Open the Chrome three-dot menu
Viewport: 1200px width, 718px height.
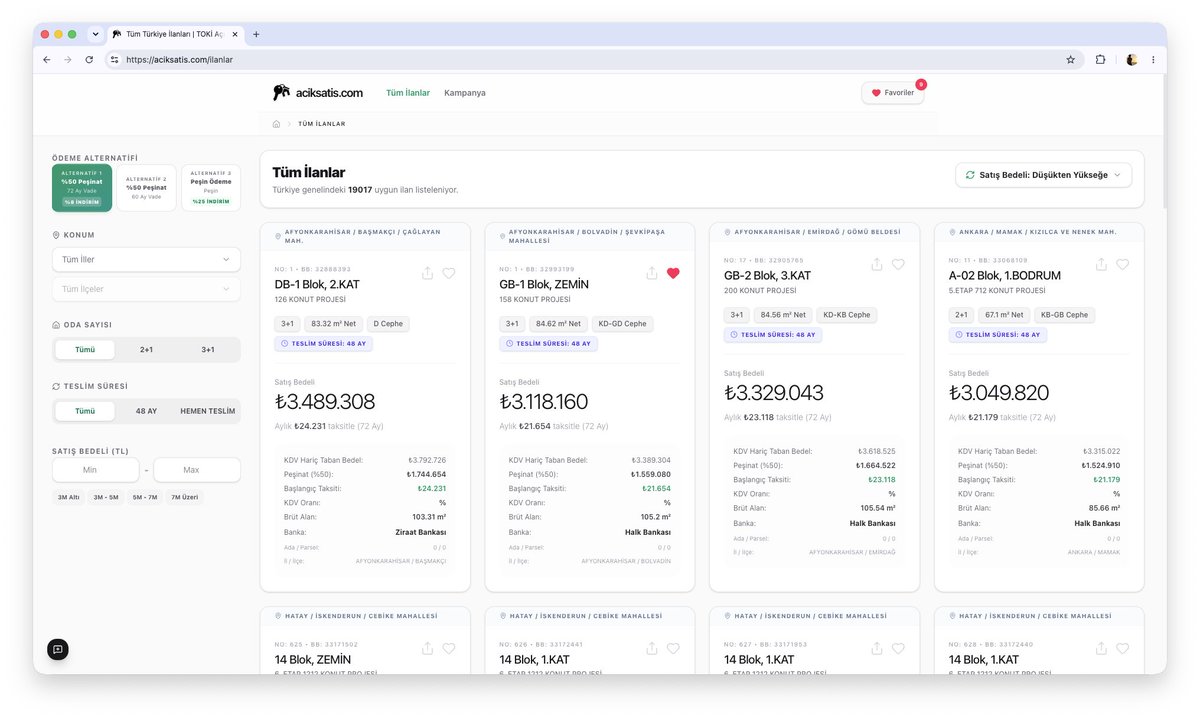coord(1153,60)
